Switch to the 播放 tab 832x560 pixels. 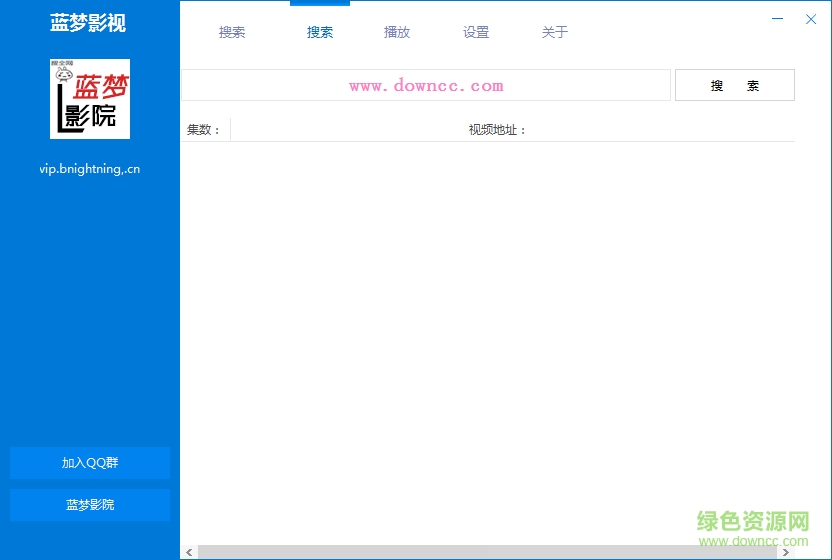click(397, 32)
